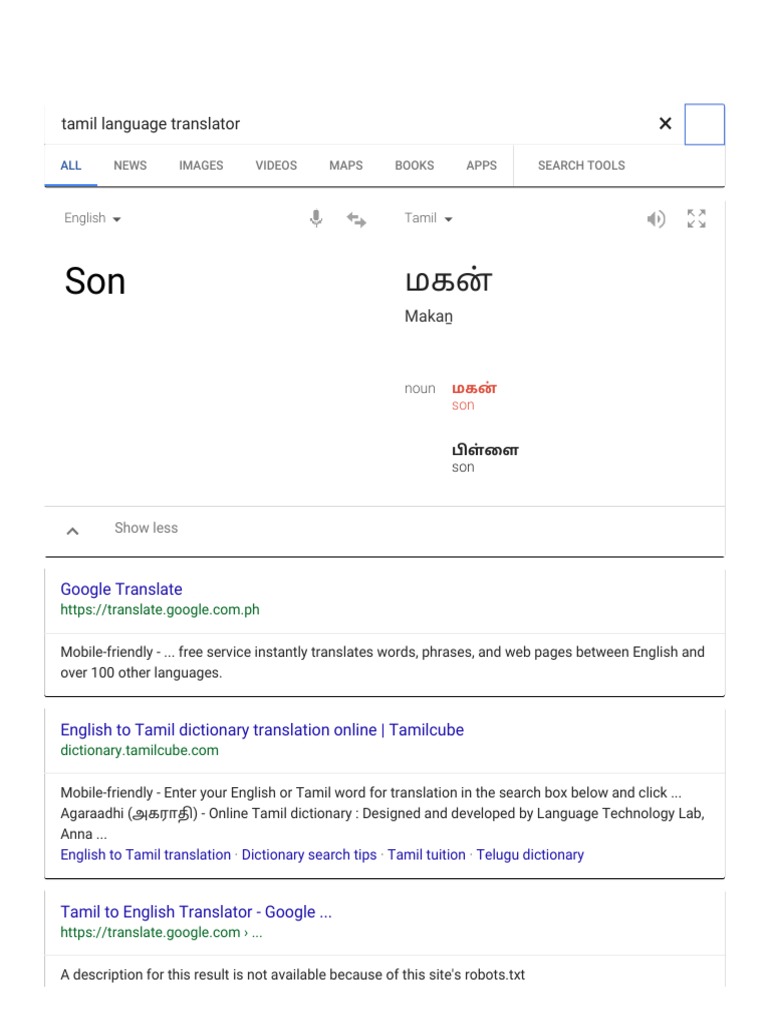Viewport: 768px width, 1024px height.
Task: Open the fullscreen translator with the expand icon
Action: click(697, 219)
